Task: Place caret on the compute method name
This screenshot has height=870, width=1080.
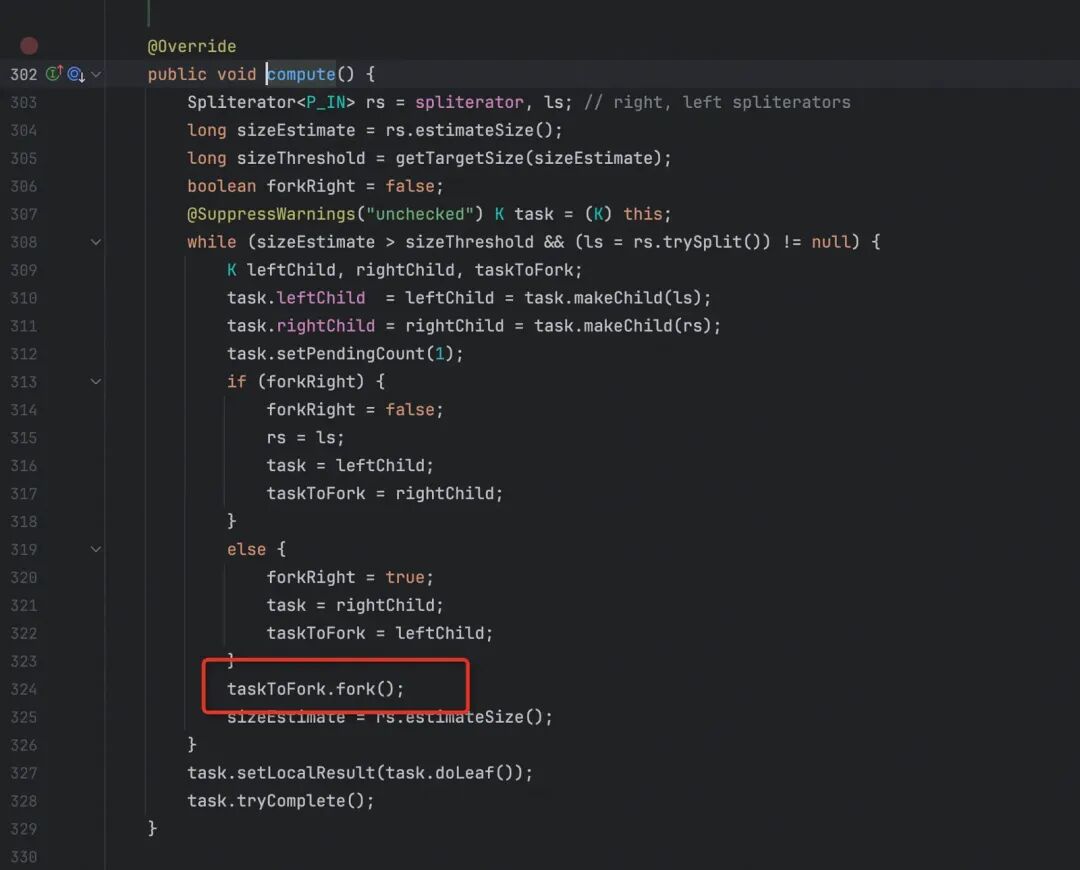Action: coord(301,74)
